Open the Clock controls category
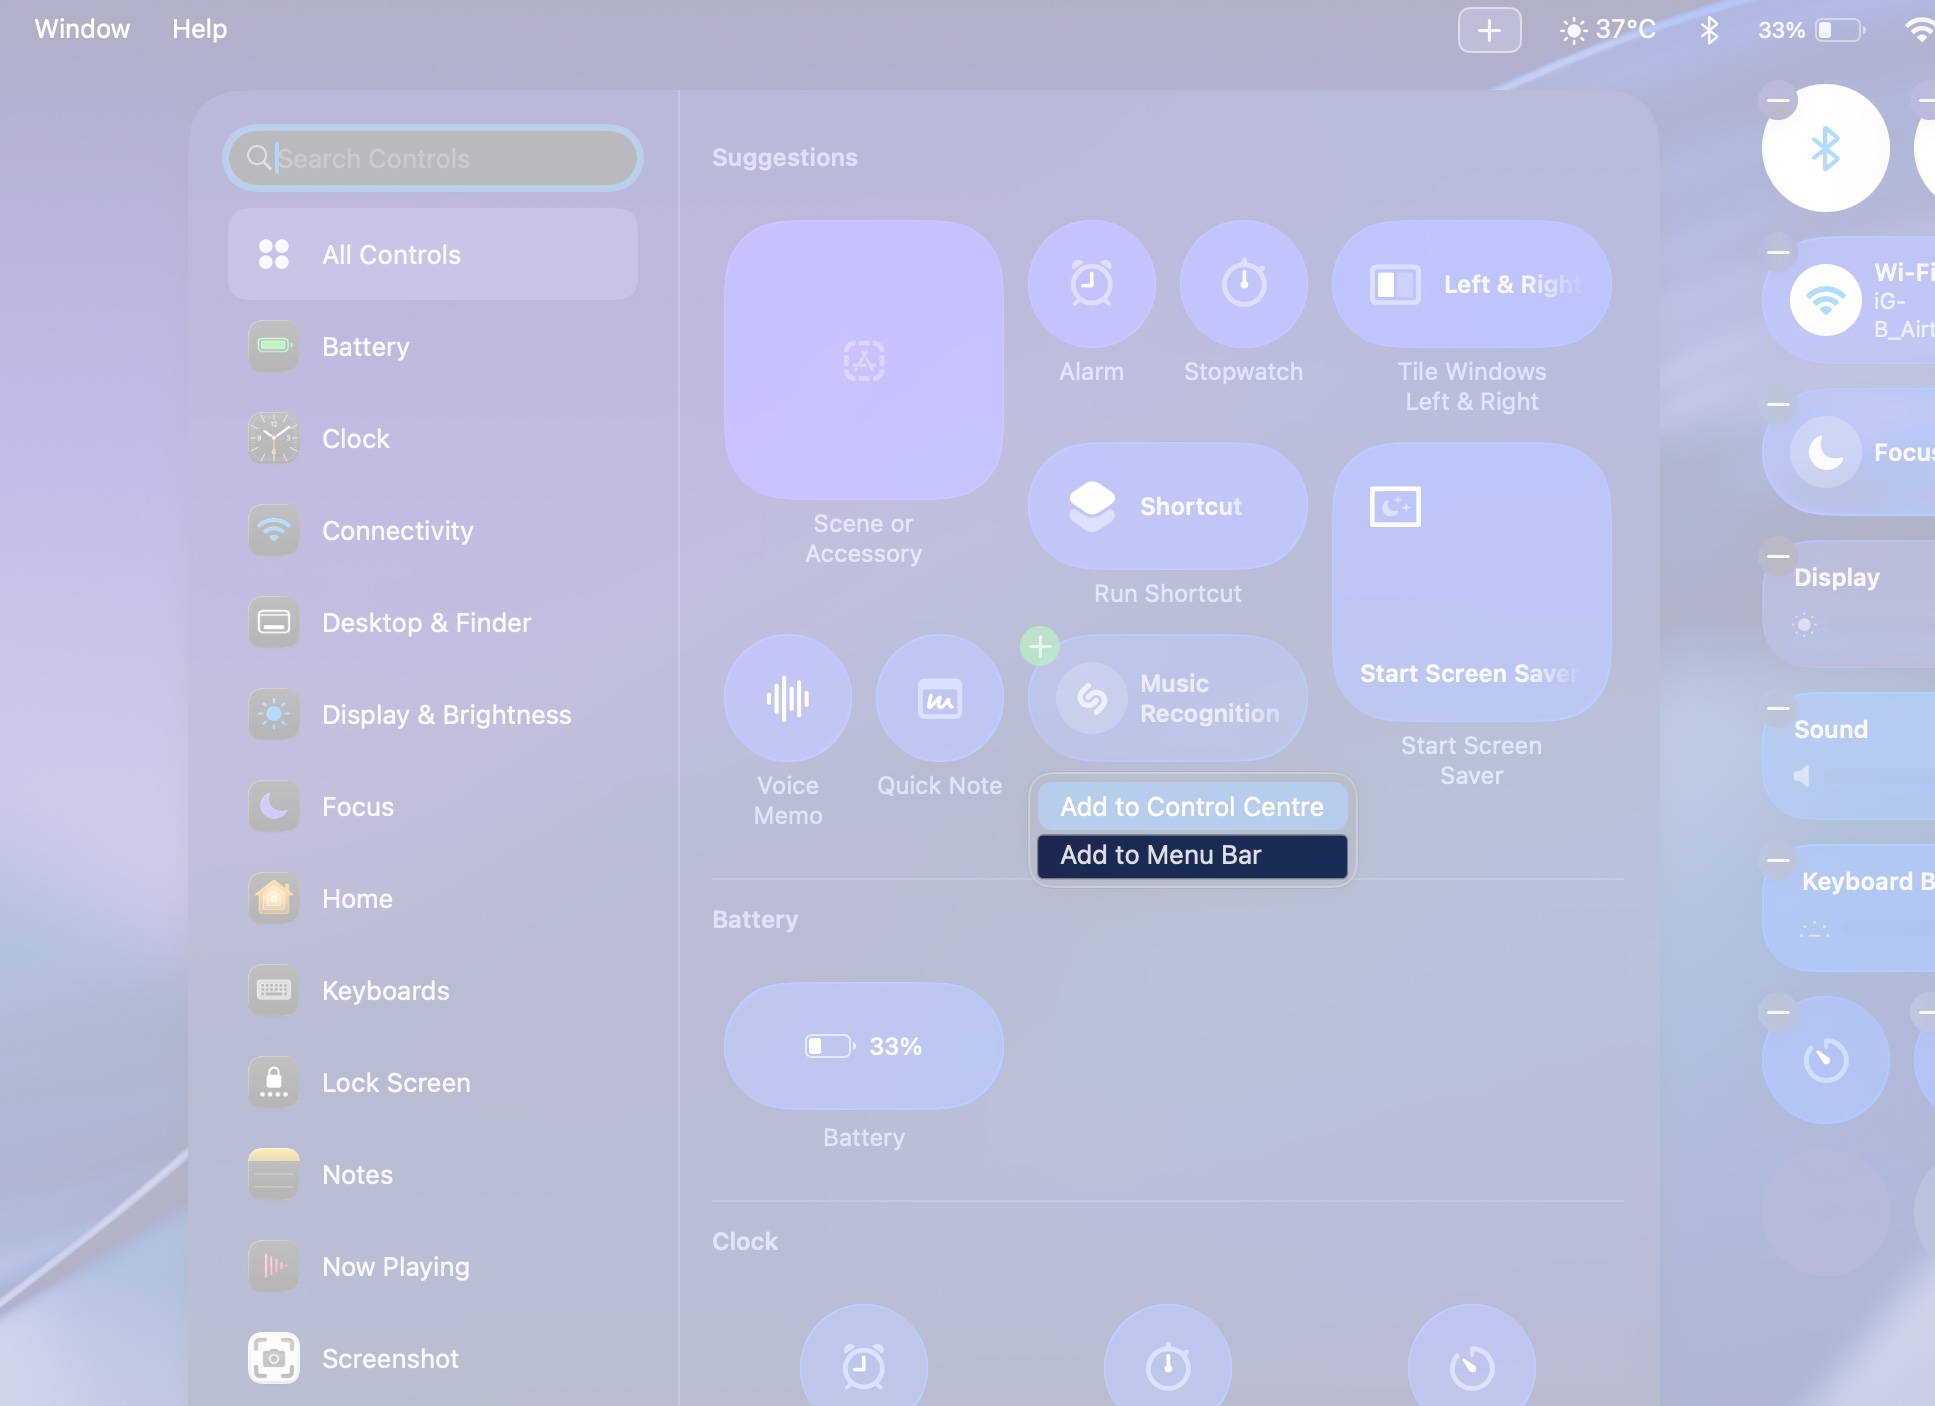Viewport: 1935px width, 1406px height. pos(355,438)
